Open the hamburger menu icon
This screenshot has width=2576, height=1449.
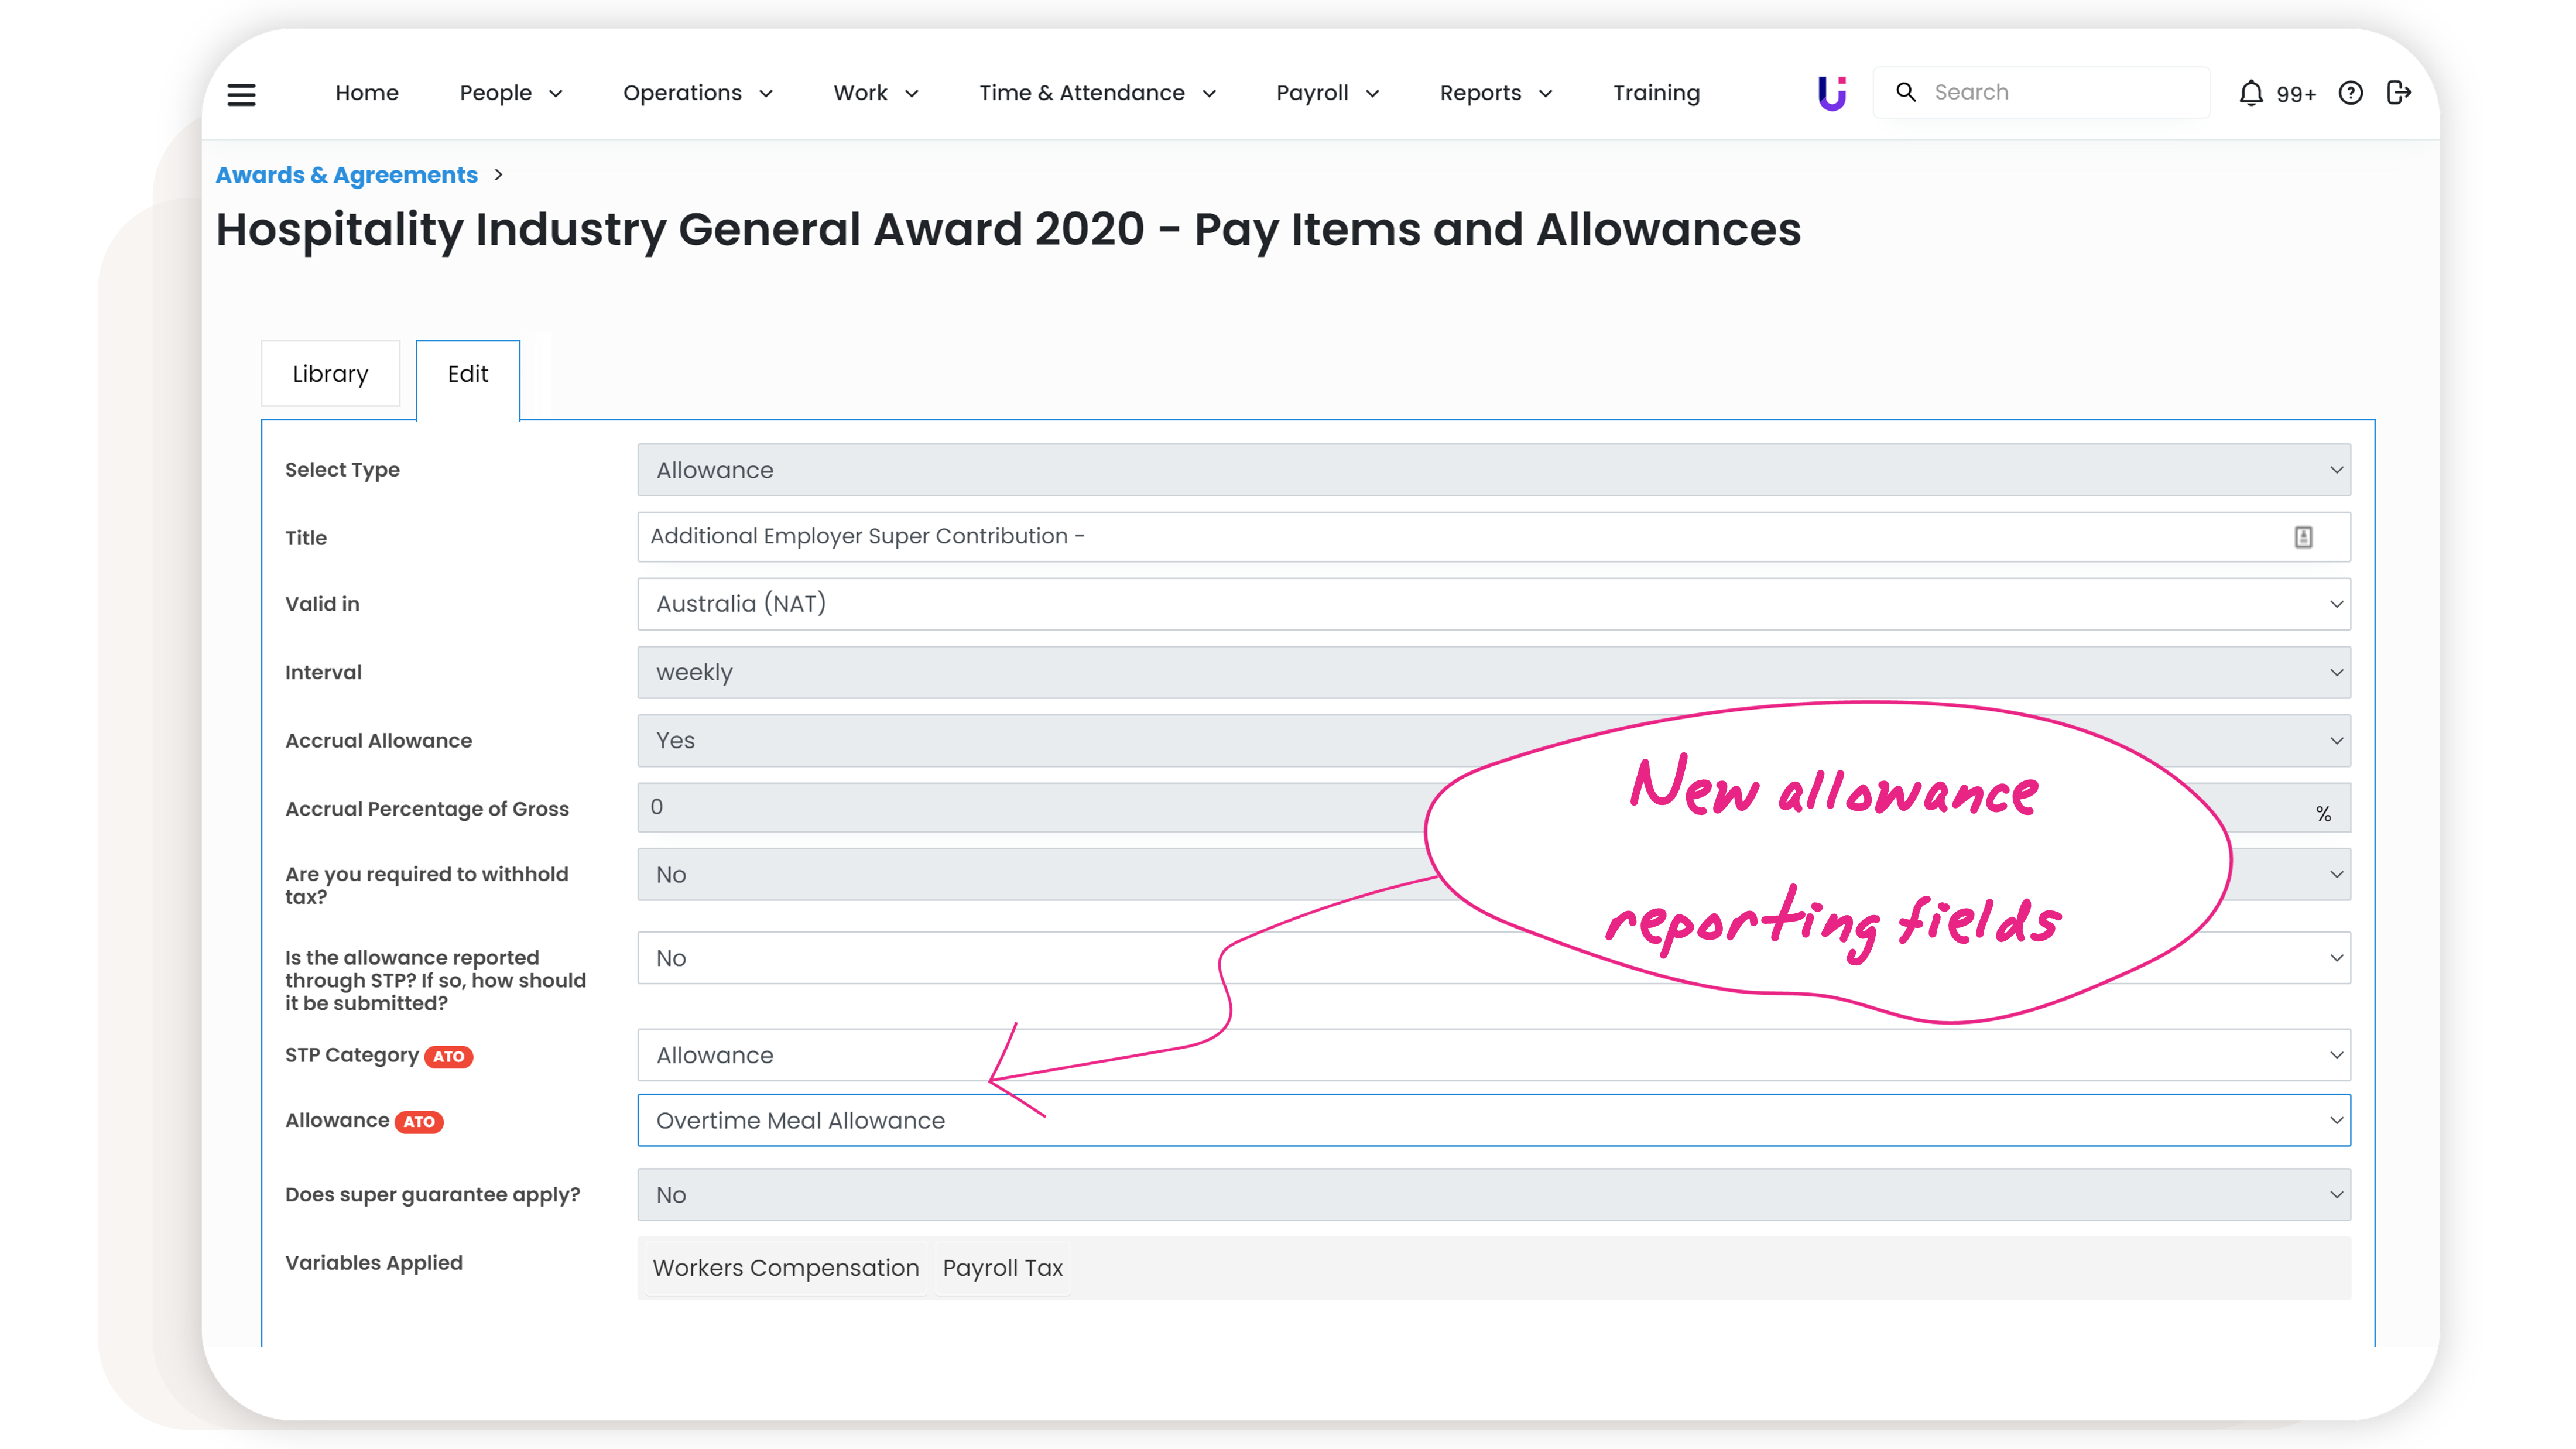241,94
